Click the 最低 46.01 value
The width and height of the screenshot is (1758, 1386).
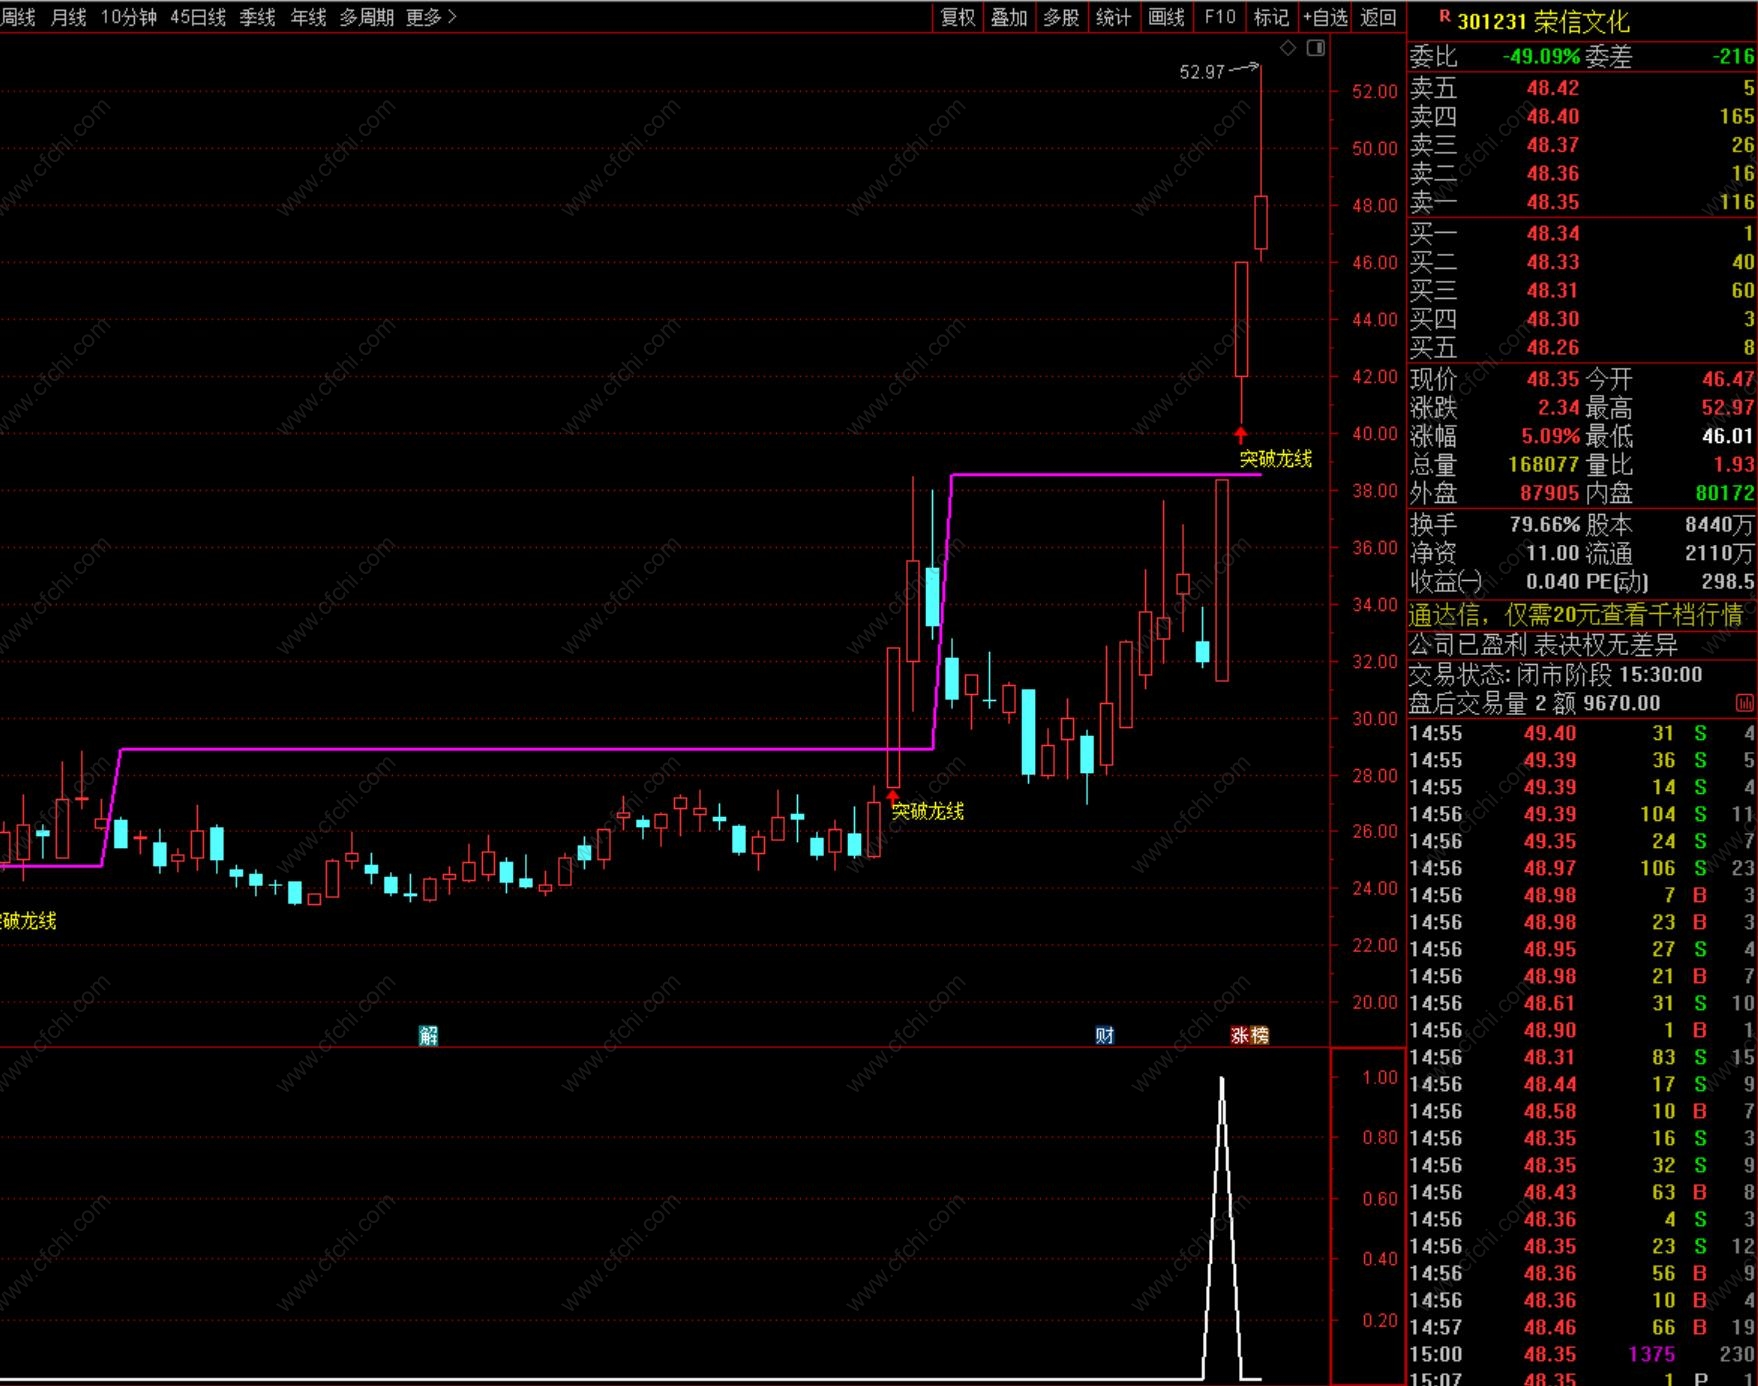coord(1729,437)
